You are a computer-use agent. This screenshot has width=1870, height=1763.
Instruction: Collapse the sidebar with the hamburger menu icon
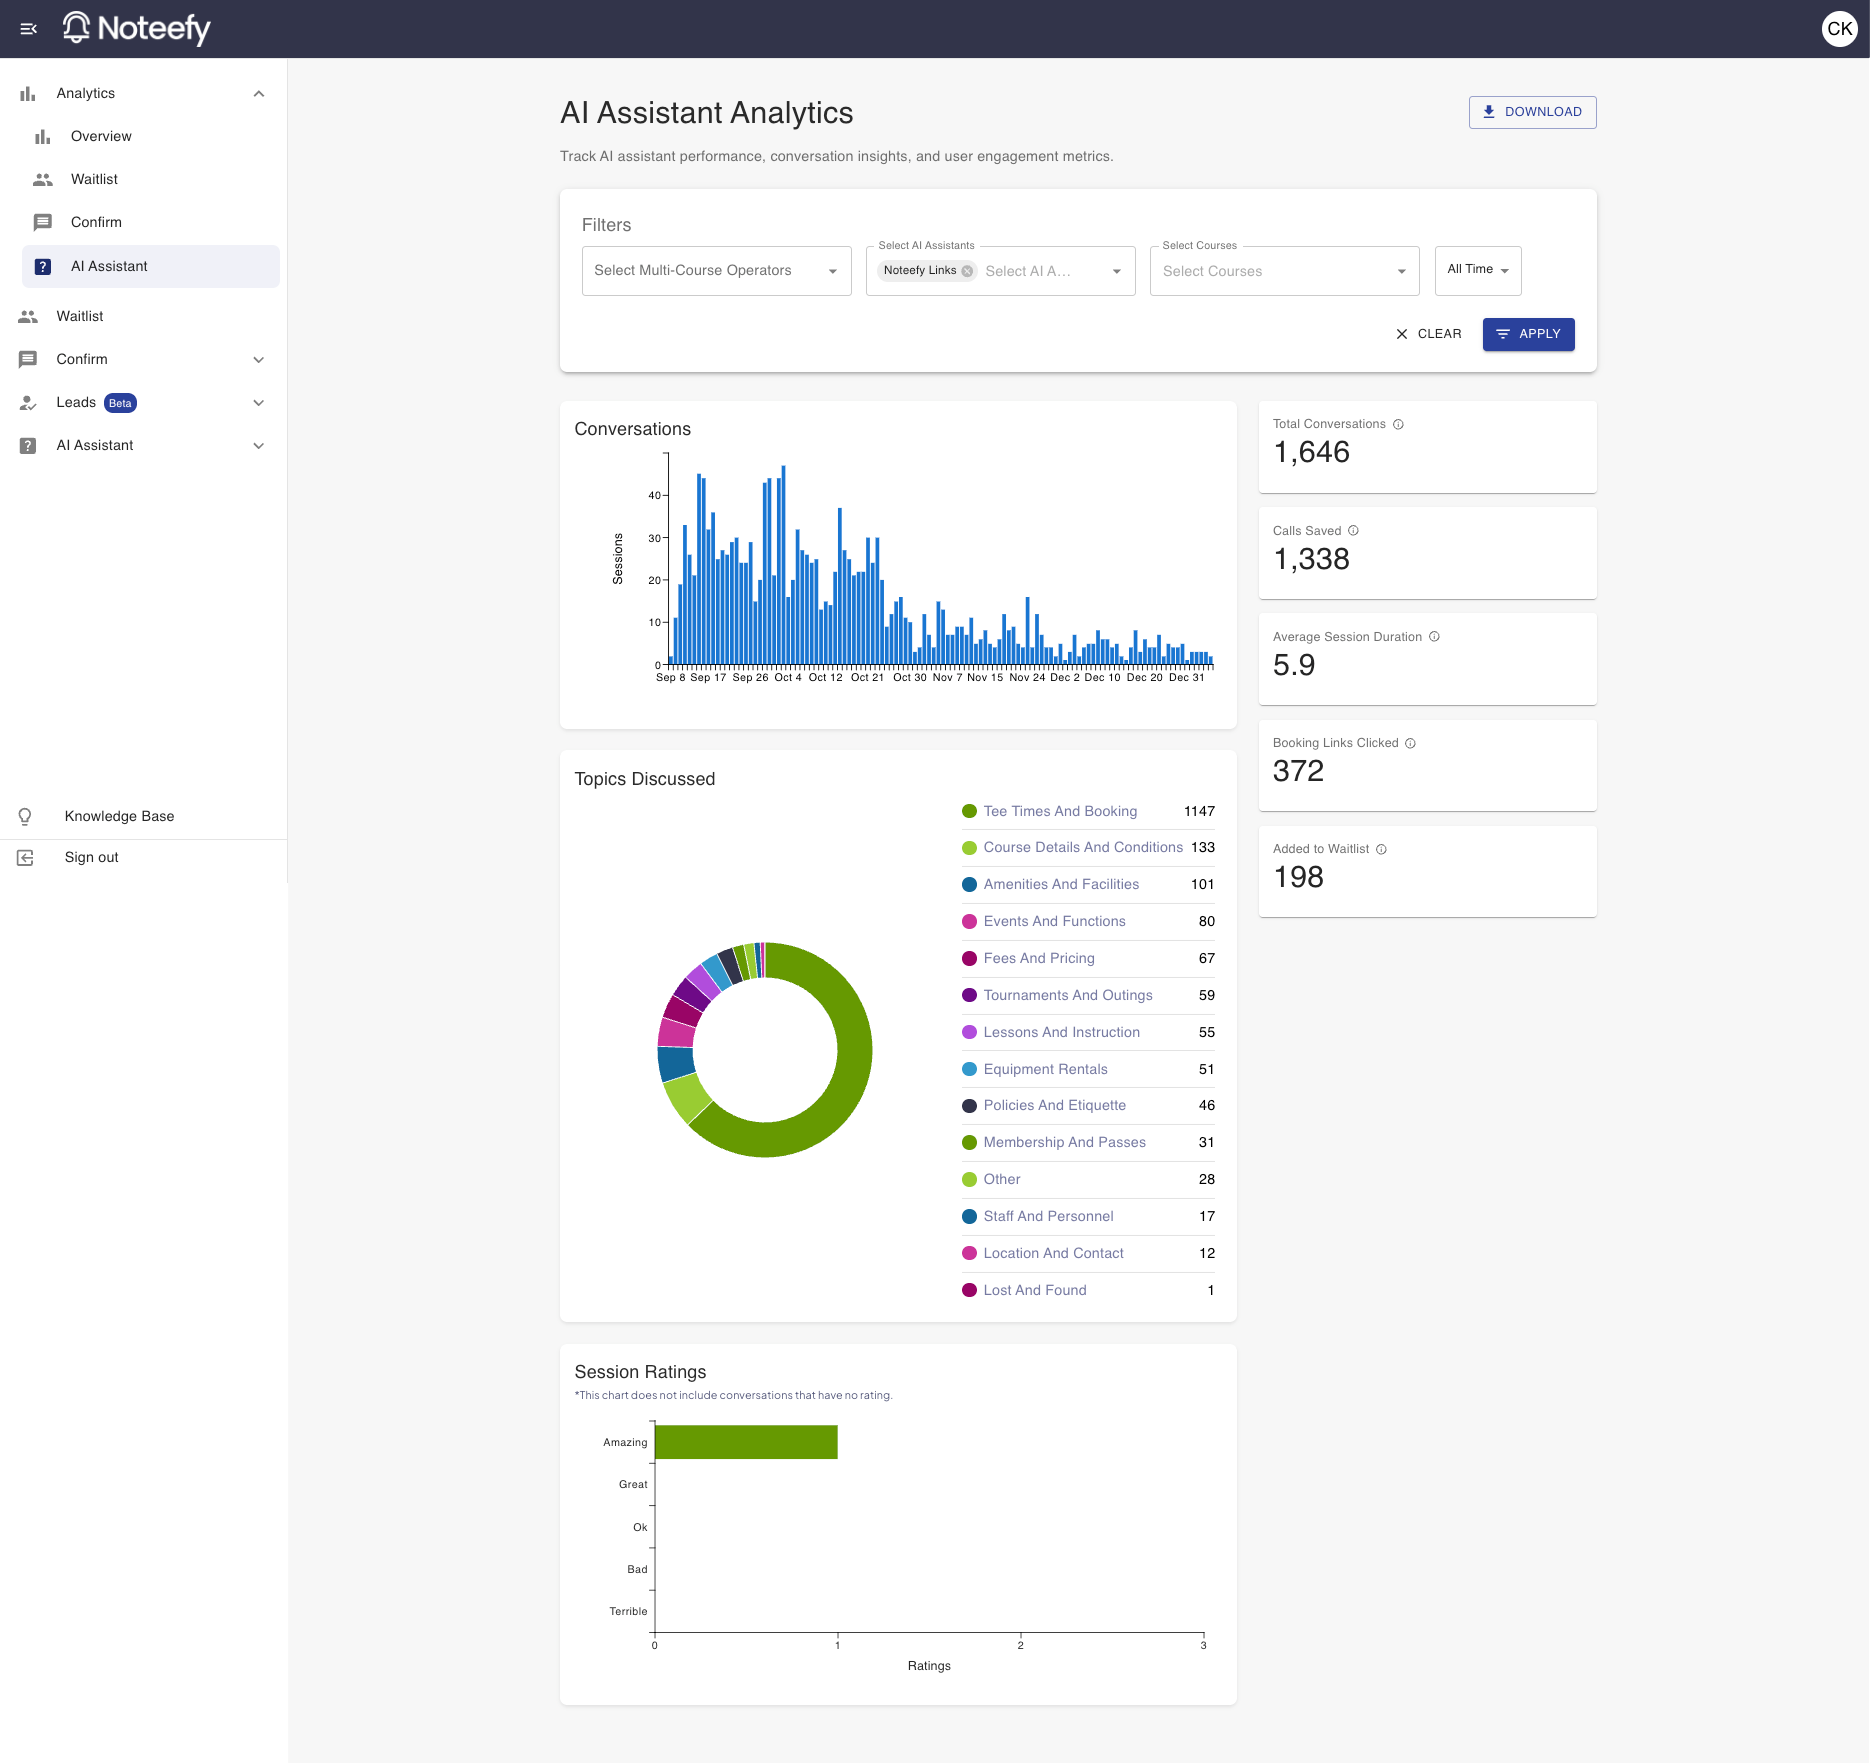(29, 29)
